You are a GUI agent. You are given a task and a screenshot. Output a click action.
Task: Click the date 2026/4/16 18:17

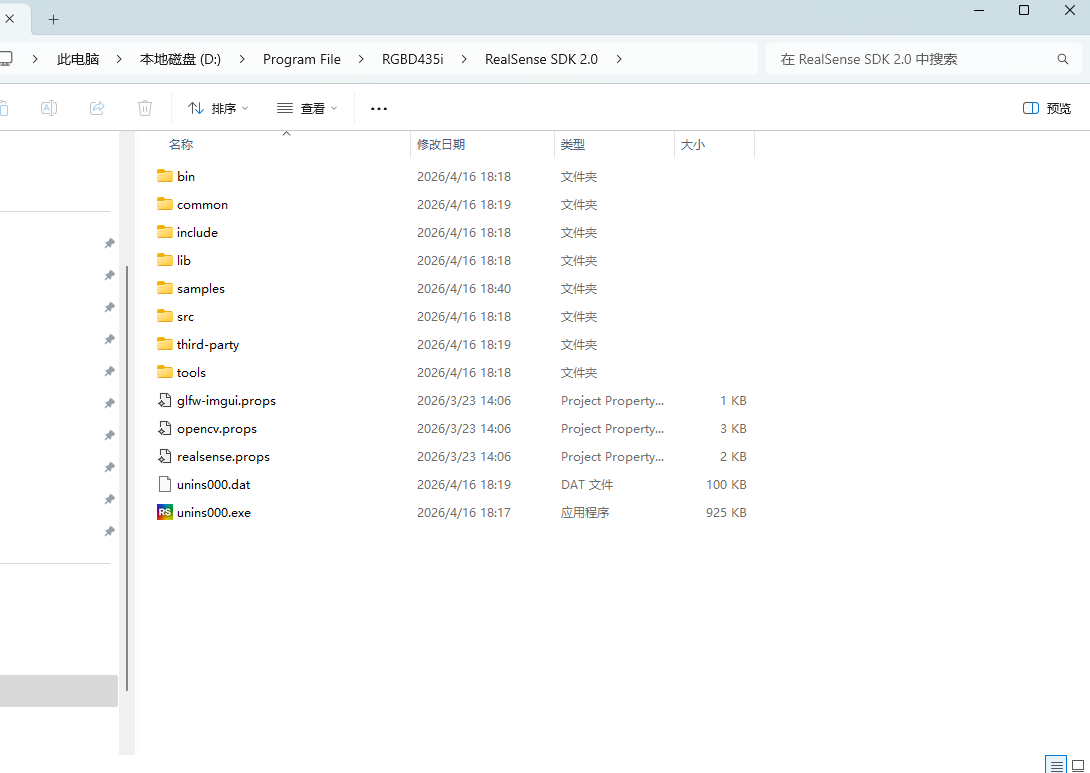tap(464, 512)
